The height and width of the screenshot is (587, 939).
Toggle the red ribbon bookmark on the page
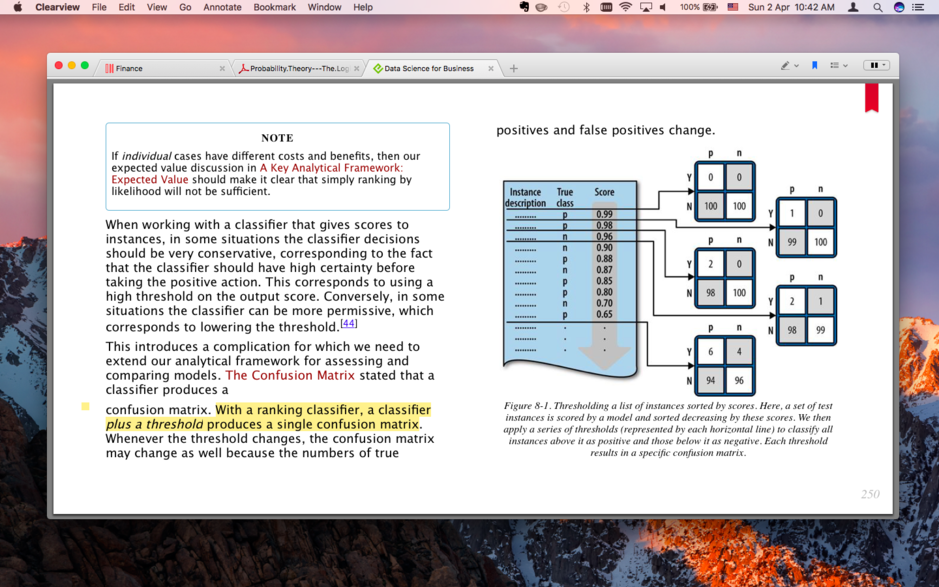872,96
